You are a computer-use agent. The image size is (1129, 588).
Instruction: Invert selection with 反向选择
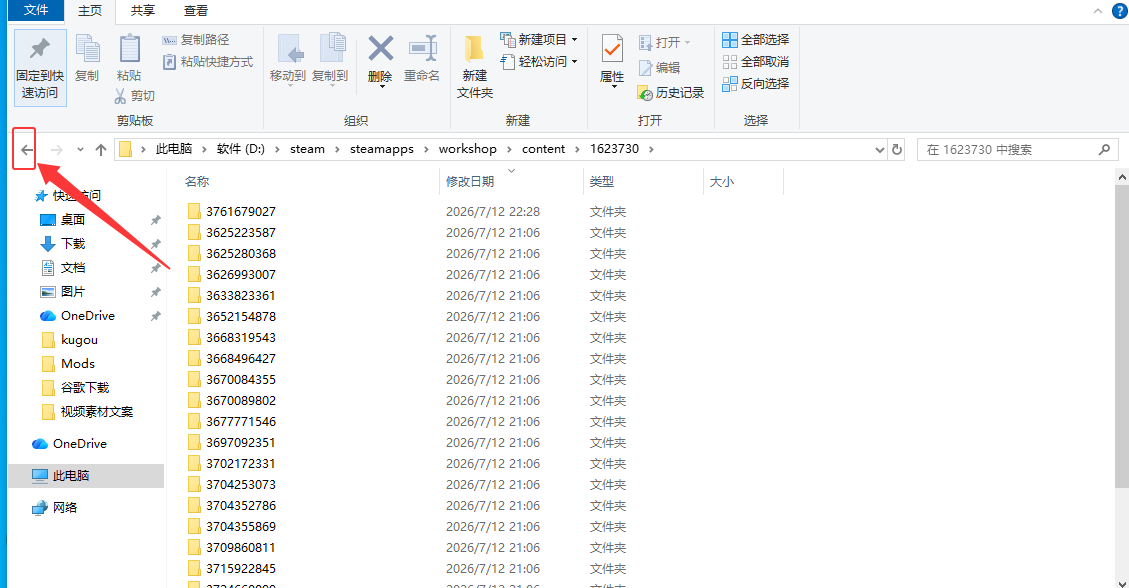(755, 83)
